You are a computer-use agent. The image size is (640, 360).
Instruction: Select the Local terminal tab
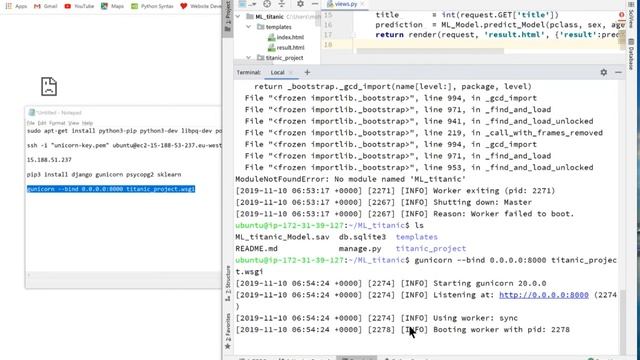tap(277, 72)
